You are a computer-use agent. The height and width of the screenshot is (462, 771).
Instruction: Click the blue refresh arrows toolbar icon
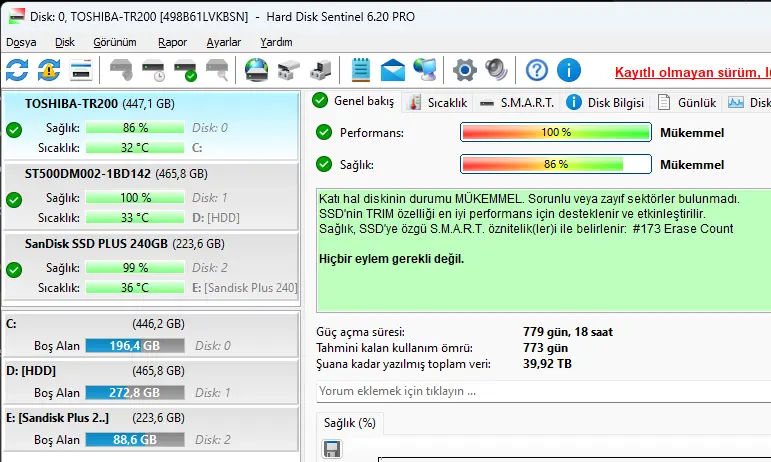coord(17,70)
